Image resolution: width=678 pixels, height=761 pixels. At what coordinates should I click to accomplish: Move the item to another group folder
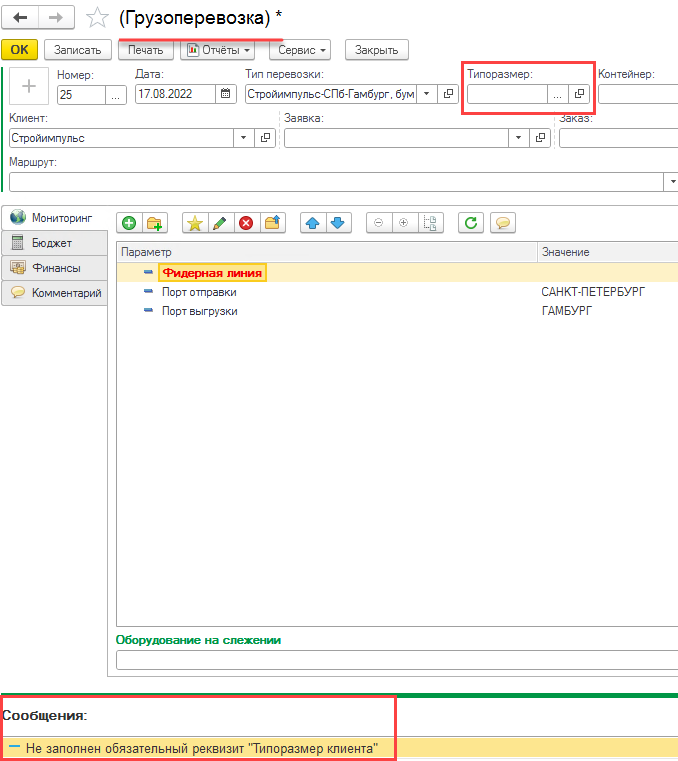(x=273, y=223)
